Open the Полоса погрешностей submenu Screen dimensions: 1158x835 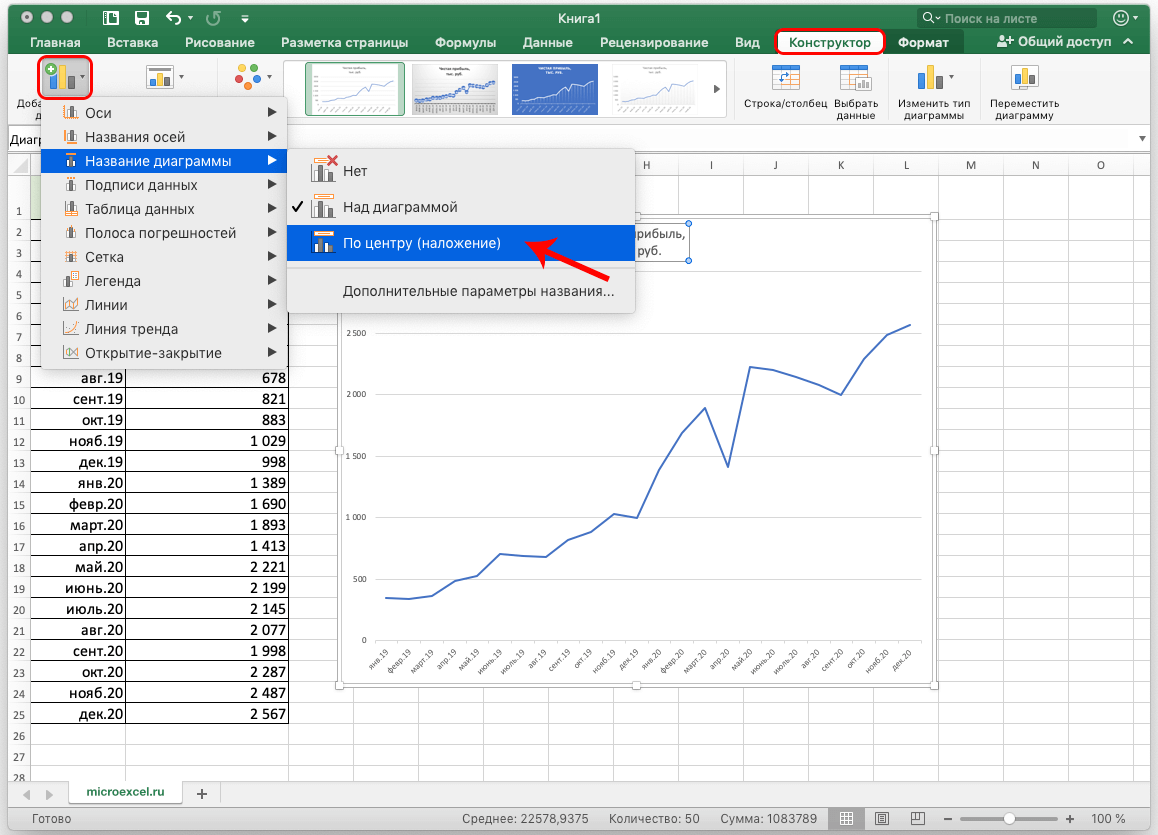click(x=164, y=233)
